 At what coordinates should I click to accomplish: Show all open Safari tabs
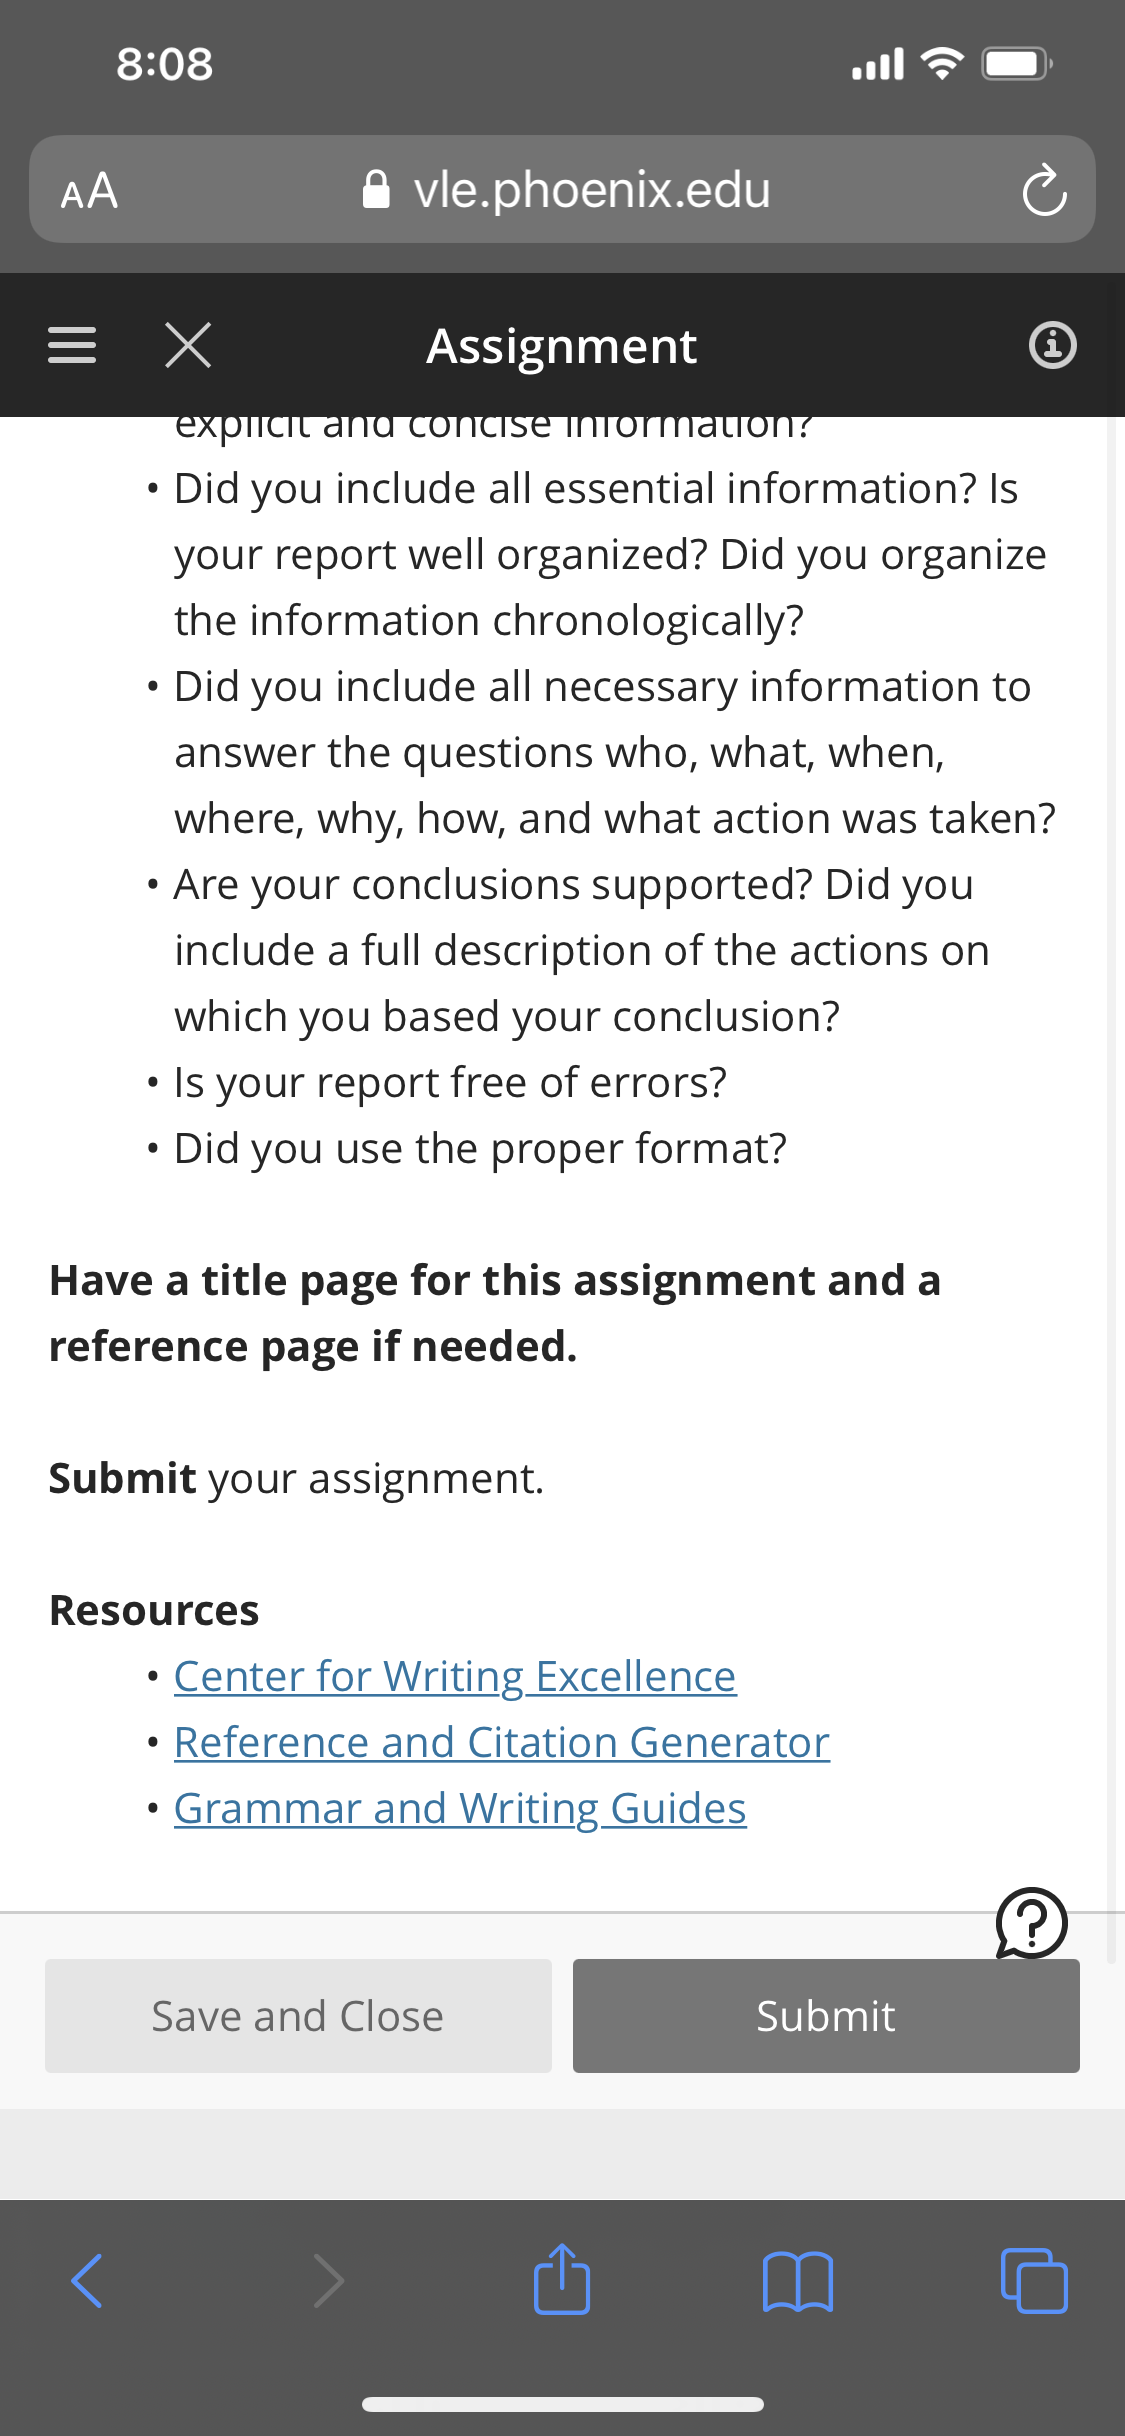tap(1033, 2280)
